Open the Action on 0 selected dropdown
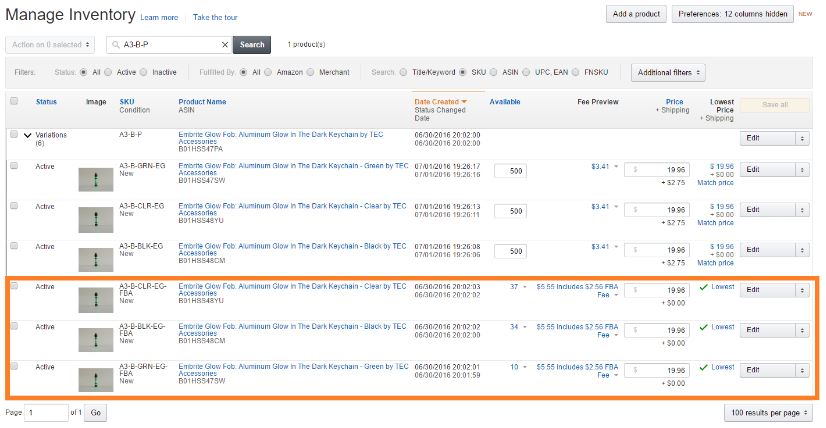 [51, 45]
